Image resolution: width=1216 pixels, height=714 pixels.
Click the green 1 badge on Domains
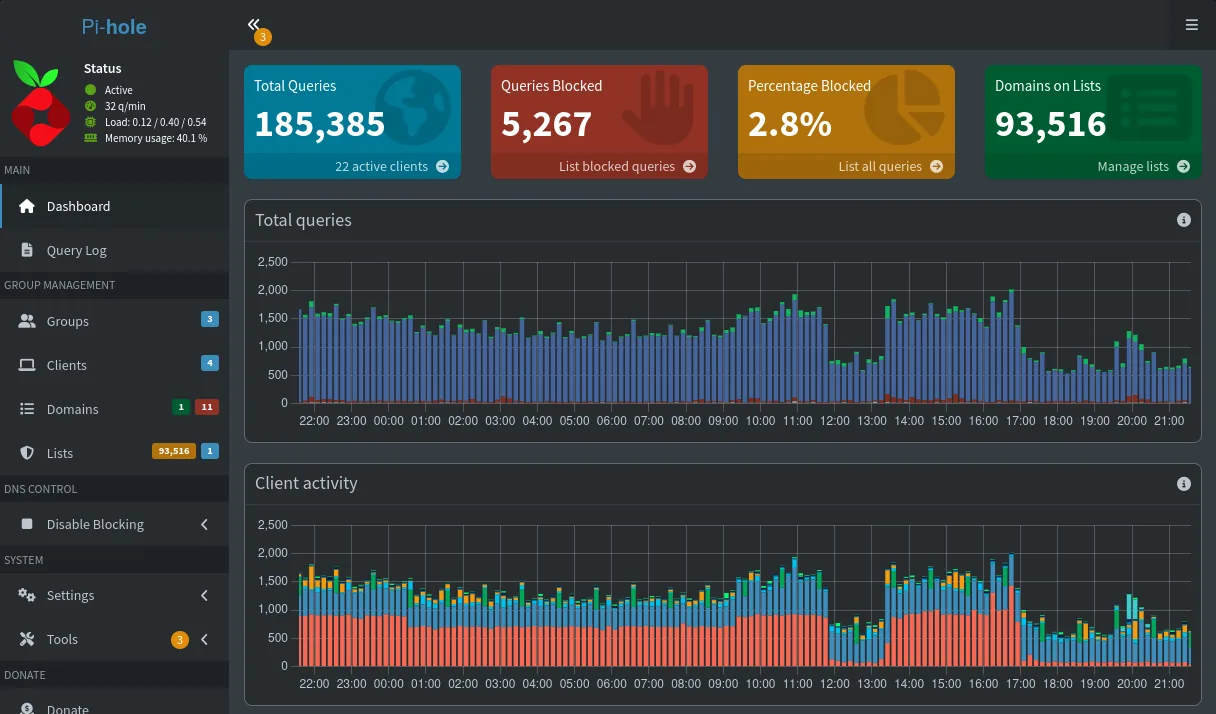click(x=181, y=407)
